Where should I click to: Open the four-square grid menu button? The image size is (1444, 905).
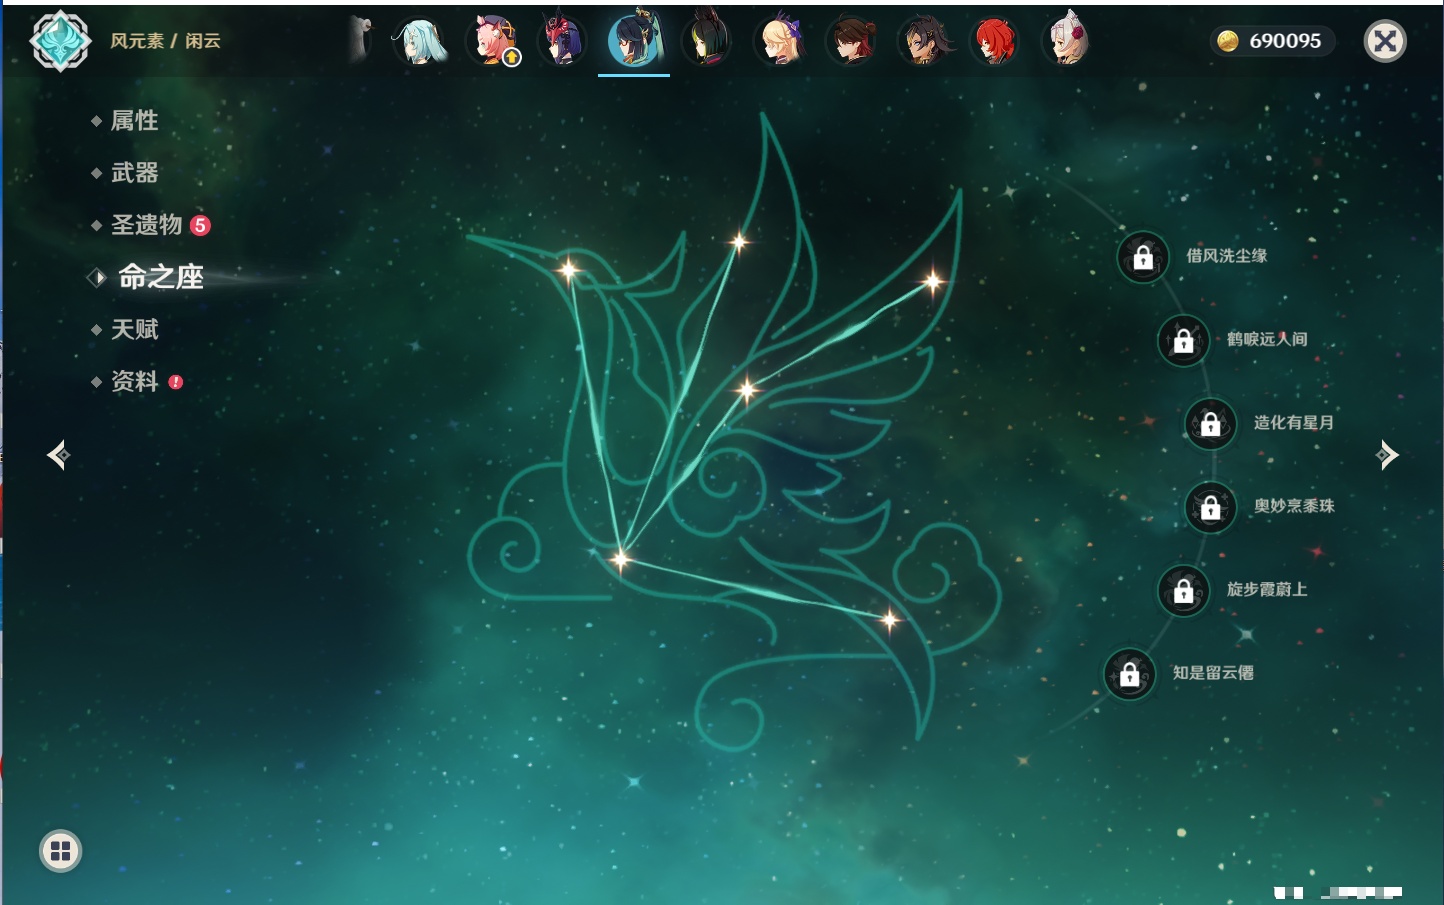[x=60, y=851]
